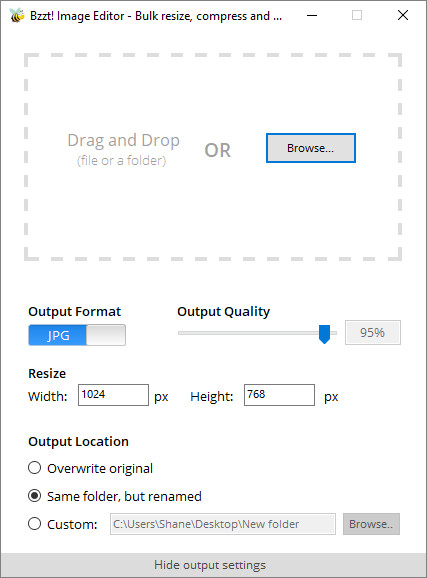The width and height of the screenshot is (427, 578).
Task: Click the 95% quality value box
Action: (x=372, y=332)
